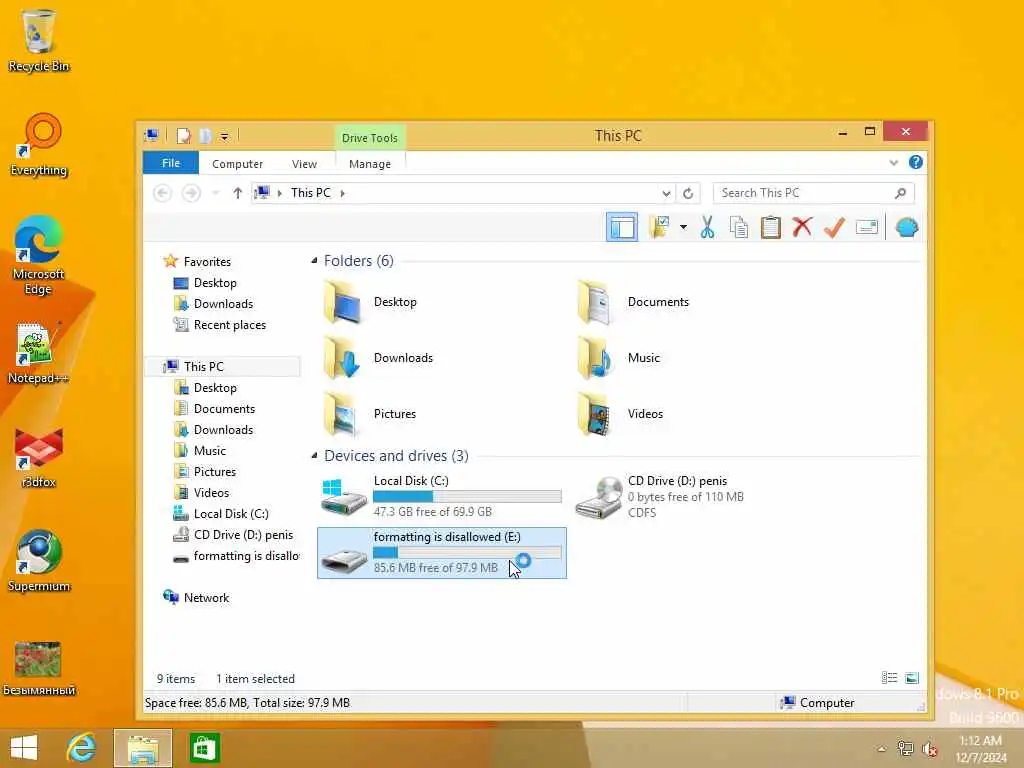The height and width of the screenshot is (768, 1024).
Task: Open Everything desktop shortcut
Action: [x=39, y=145]
